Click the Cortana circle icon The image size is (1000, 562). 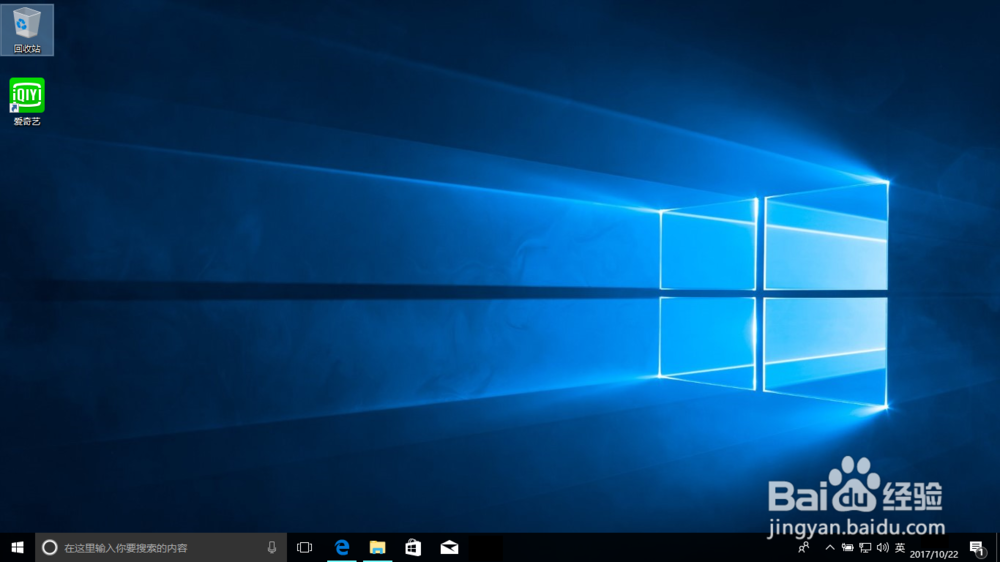click(50, 547)
